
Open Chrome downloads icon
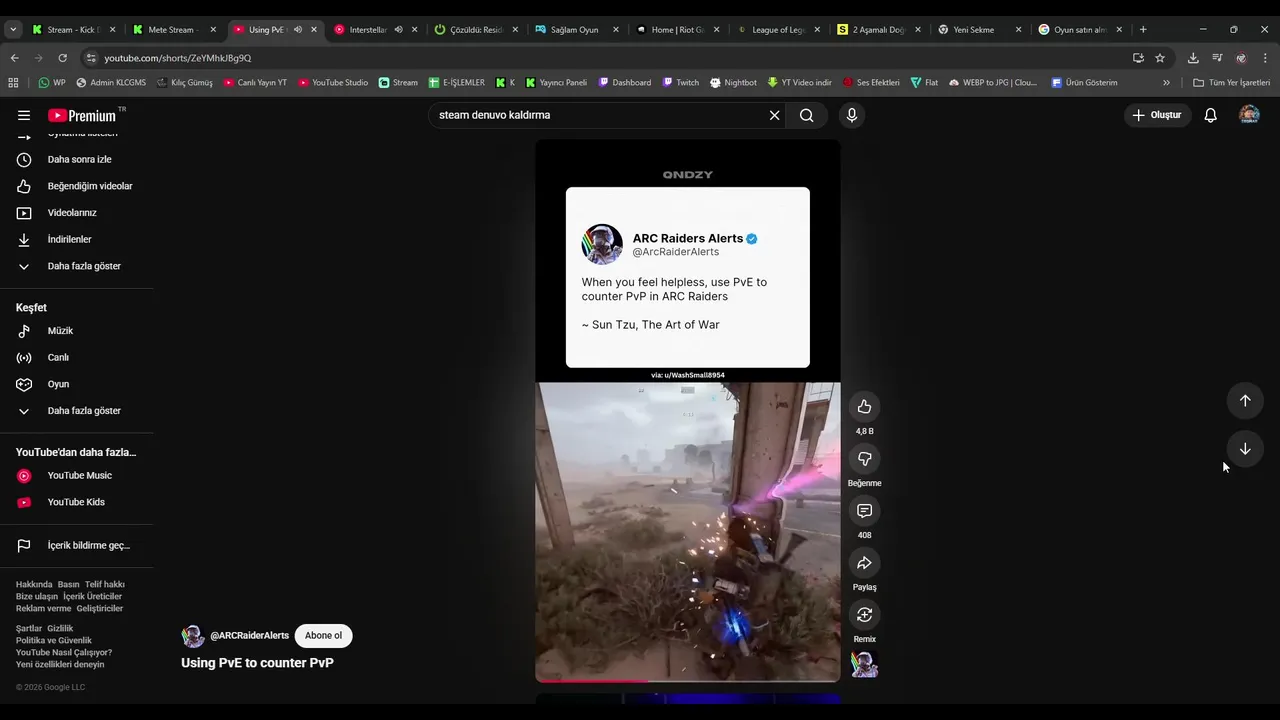pyautogui.click(x=1193, y=58)
